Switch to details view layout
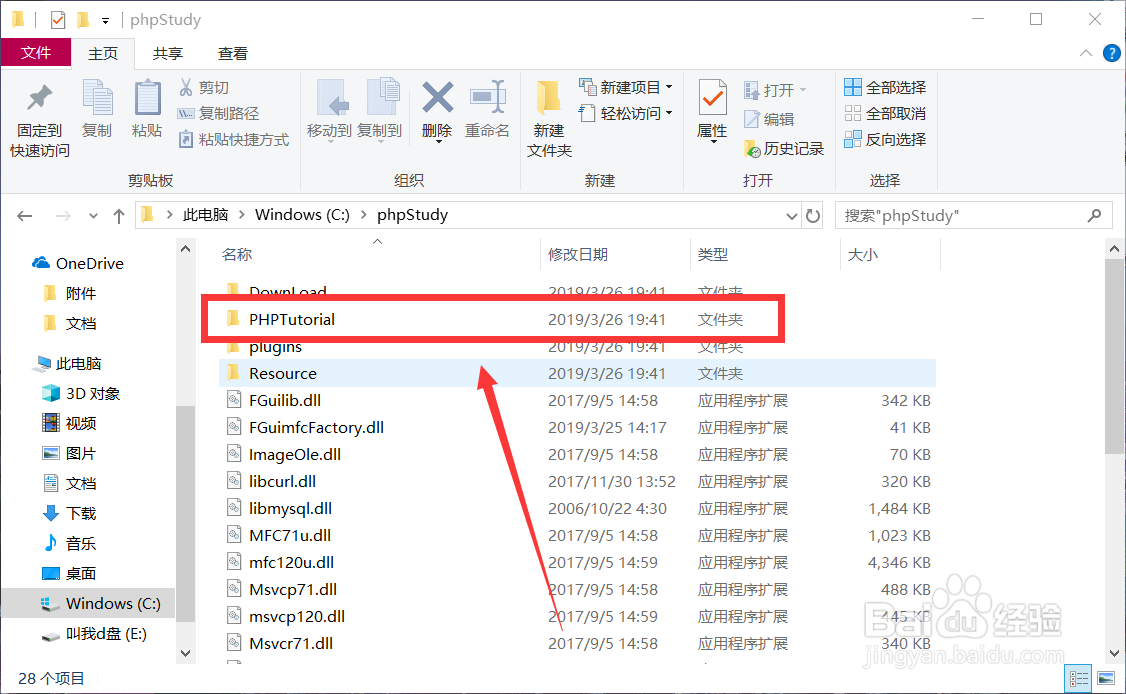The height and width of the screenshot is (694, 1126). point(1079,678)
